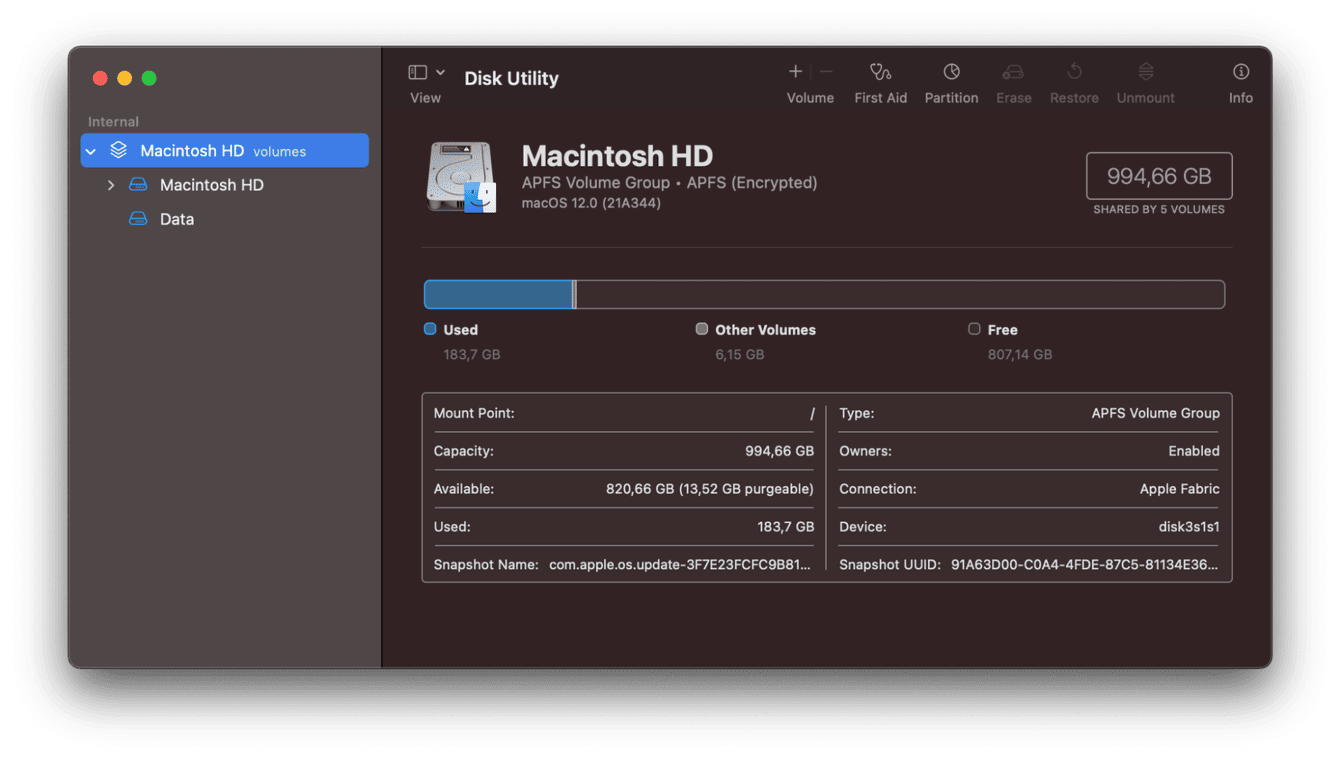Remove volume with minus icon

[826, 71]
